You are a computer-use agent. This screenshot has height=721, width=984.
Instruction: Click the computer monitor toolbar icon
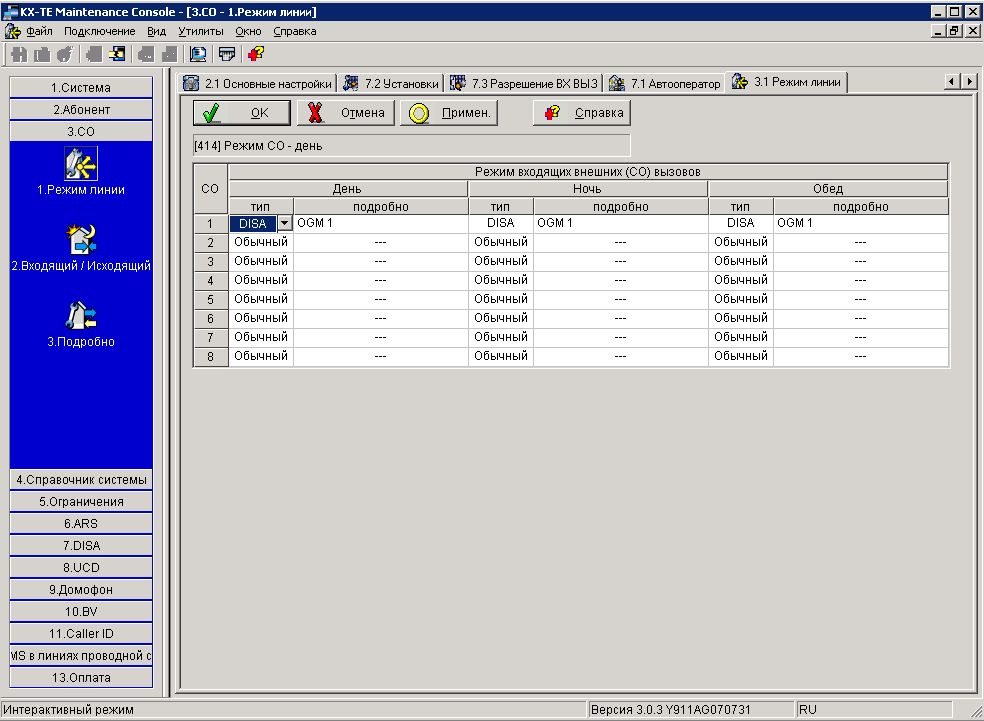click(198, 55)
